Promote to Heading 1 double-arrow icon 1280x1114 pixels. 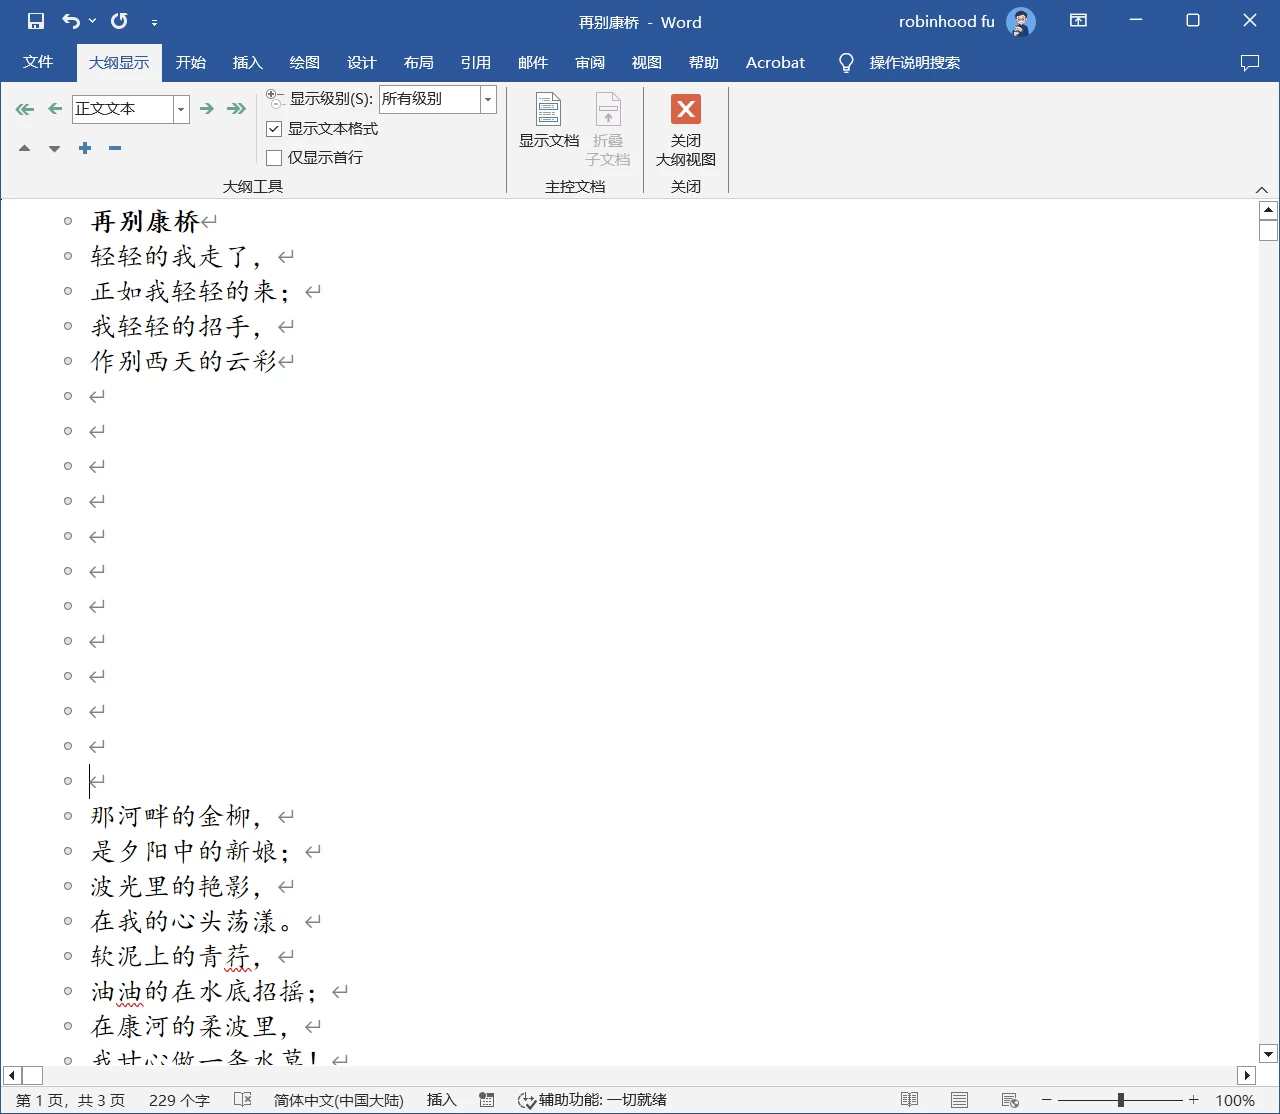point(25,109)
